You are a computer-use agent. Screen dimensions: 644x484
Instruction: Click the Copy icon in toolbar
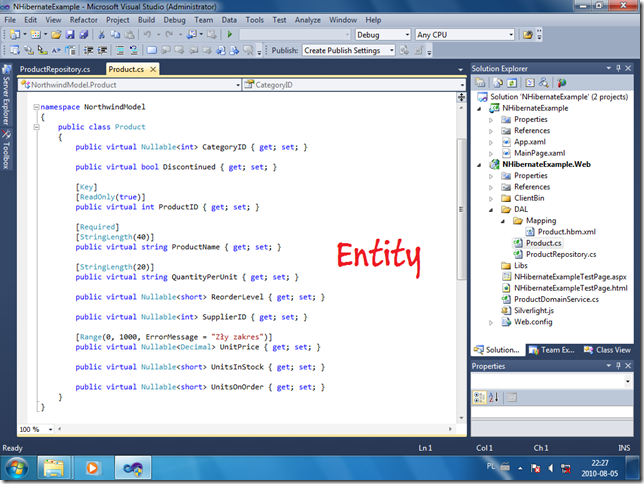[115, 35]
